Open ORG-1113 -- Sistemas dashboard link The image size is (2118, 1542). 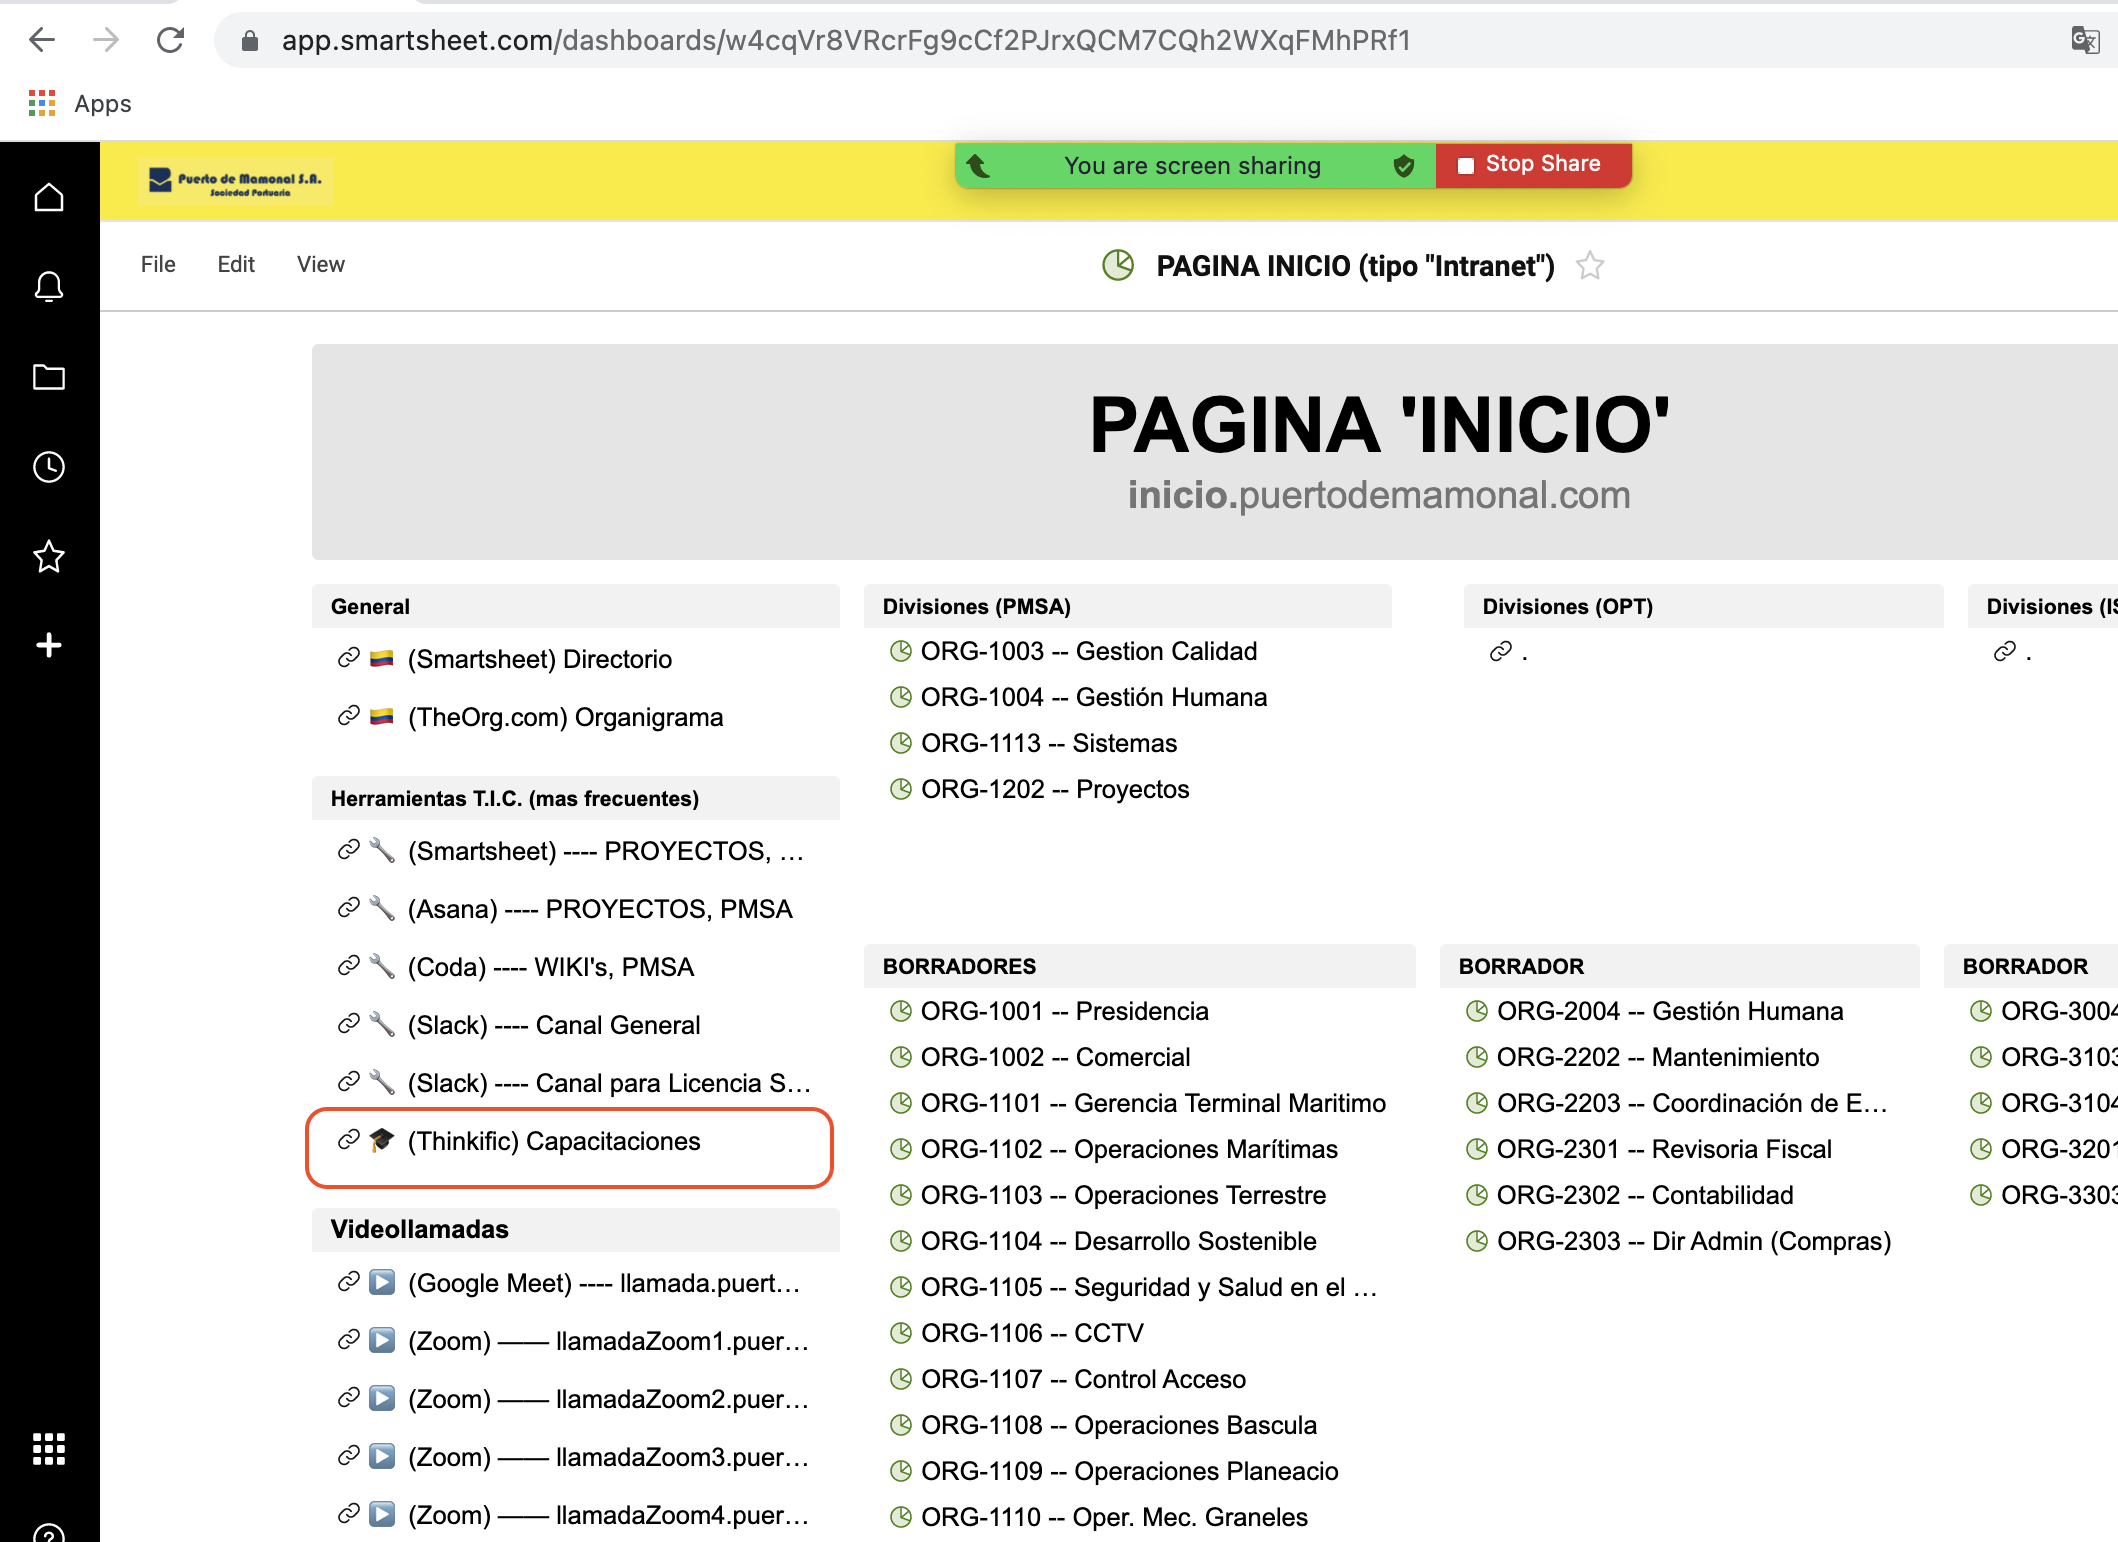(1048, 743)
